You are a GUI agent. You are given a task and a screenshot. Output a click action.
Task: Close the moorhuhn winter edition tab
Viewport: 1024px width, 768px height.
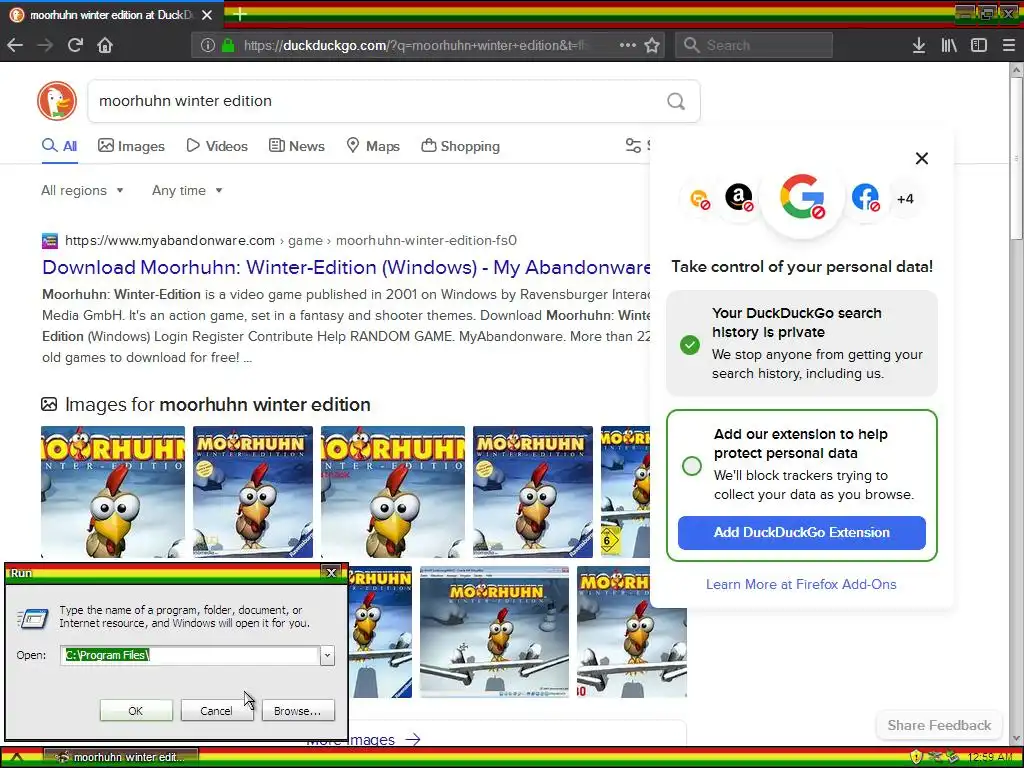click(207, 14)
